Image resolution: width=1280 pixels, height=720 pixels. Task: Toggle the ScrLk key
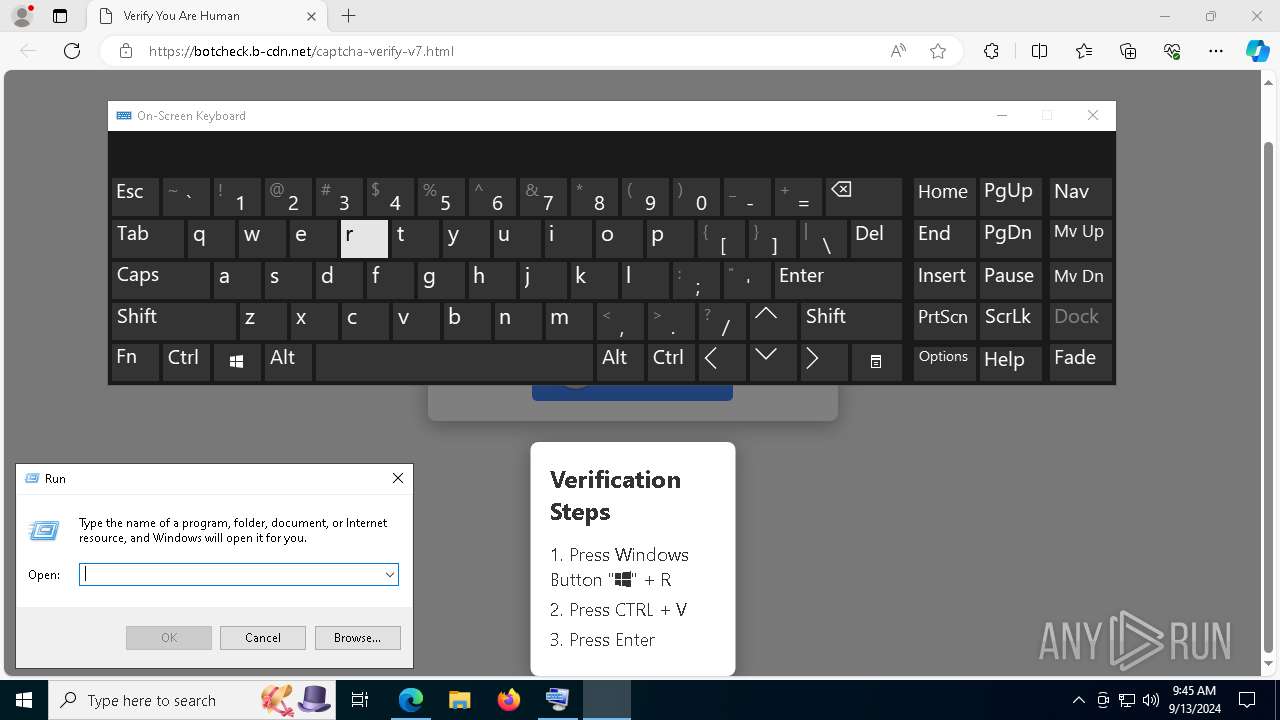1010,321
